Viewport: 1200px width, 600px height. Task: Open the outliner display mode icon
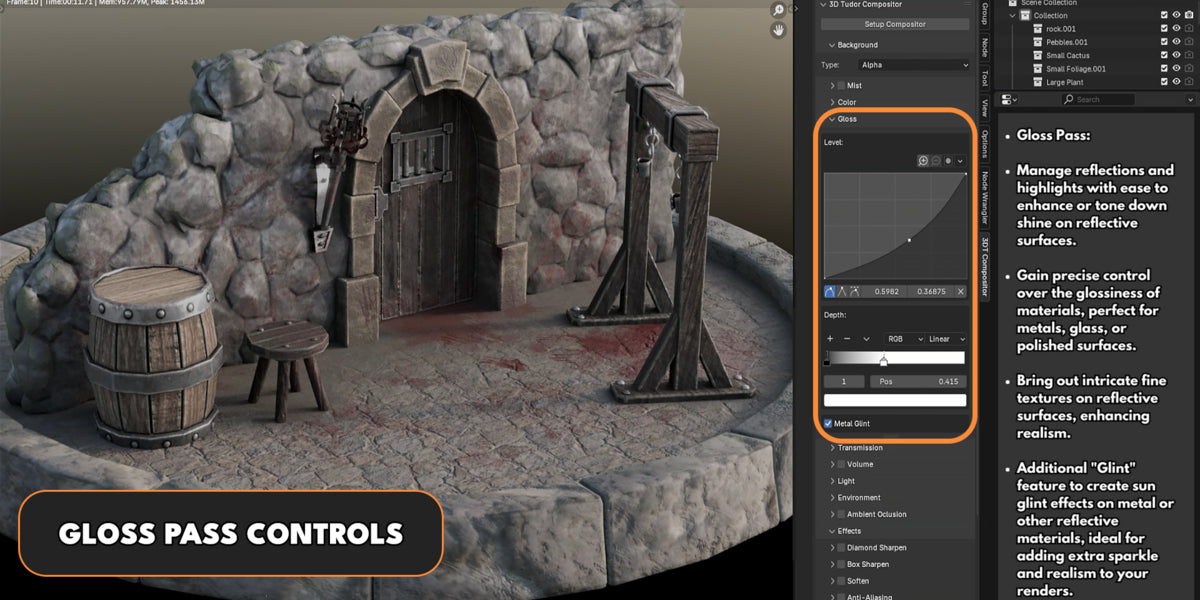[1009, 99]
